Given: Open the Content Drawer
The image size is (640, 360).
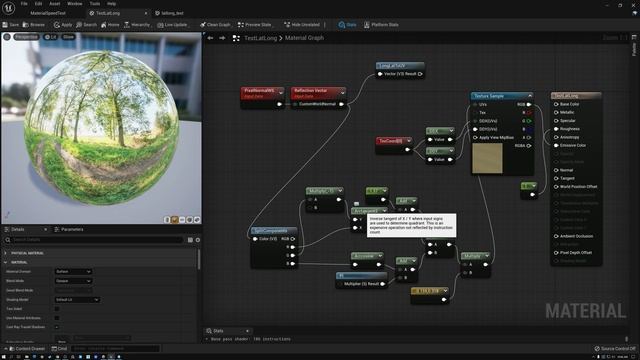Looking at the screenshot, I should [x=27, y=349].
